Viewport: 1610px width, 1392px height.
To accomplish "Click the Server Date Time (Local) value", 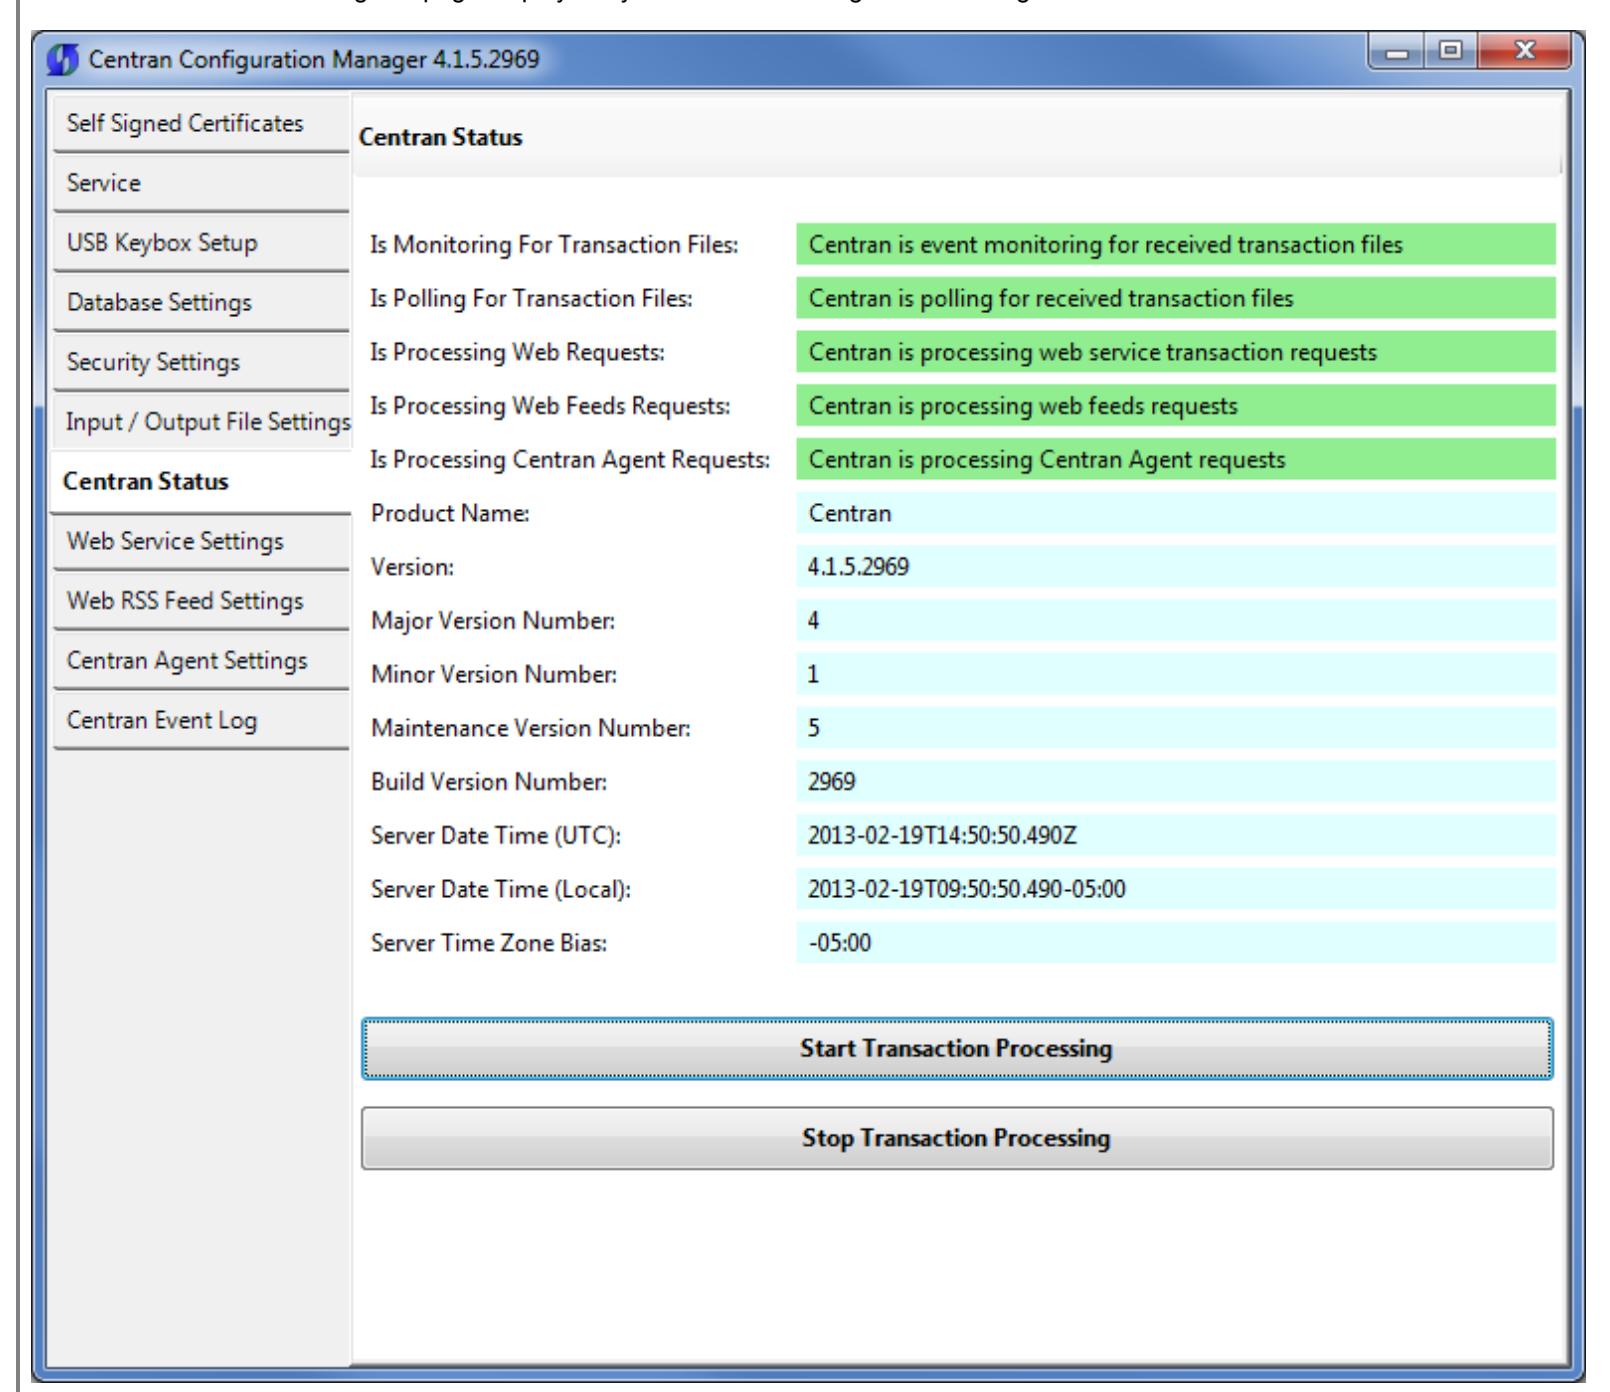I will tap(1176, 889).
